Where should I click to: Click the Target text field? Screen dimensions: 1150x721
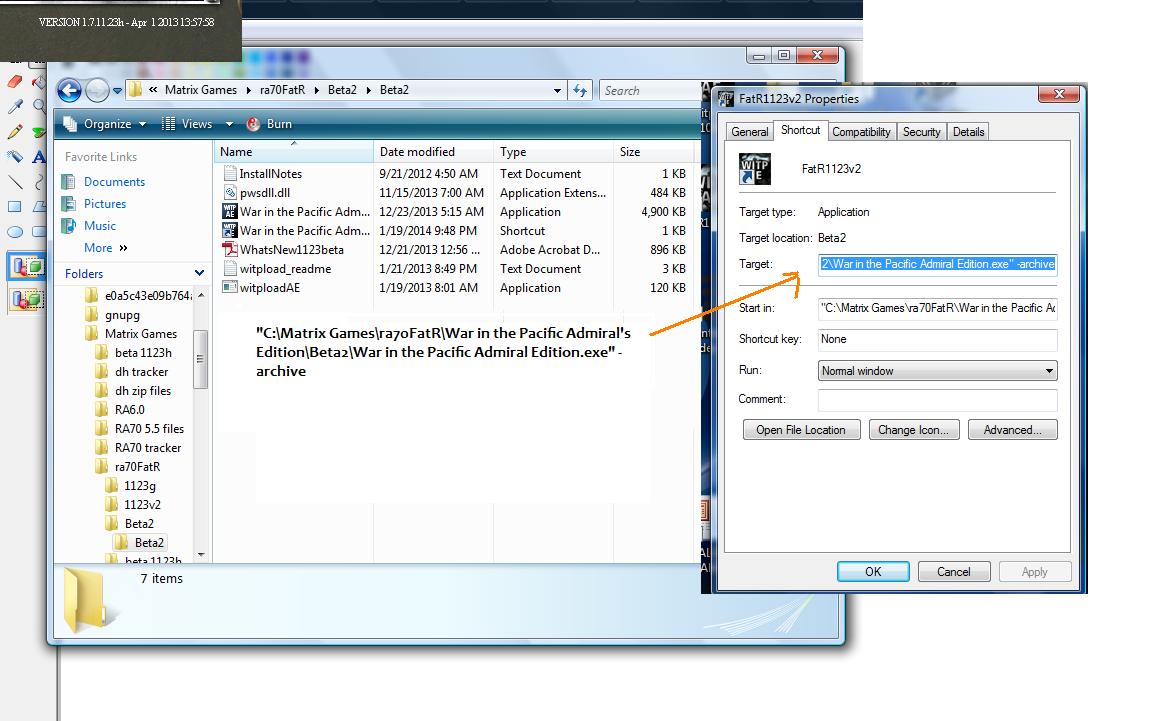point(937,264)
